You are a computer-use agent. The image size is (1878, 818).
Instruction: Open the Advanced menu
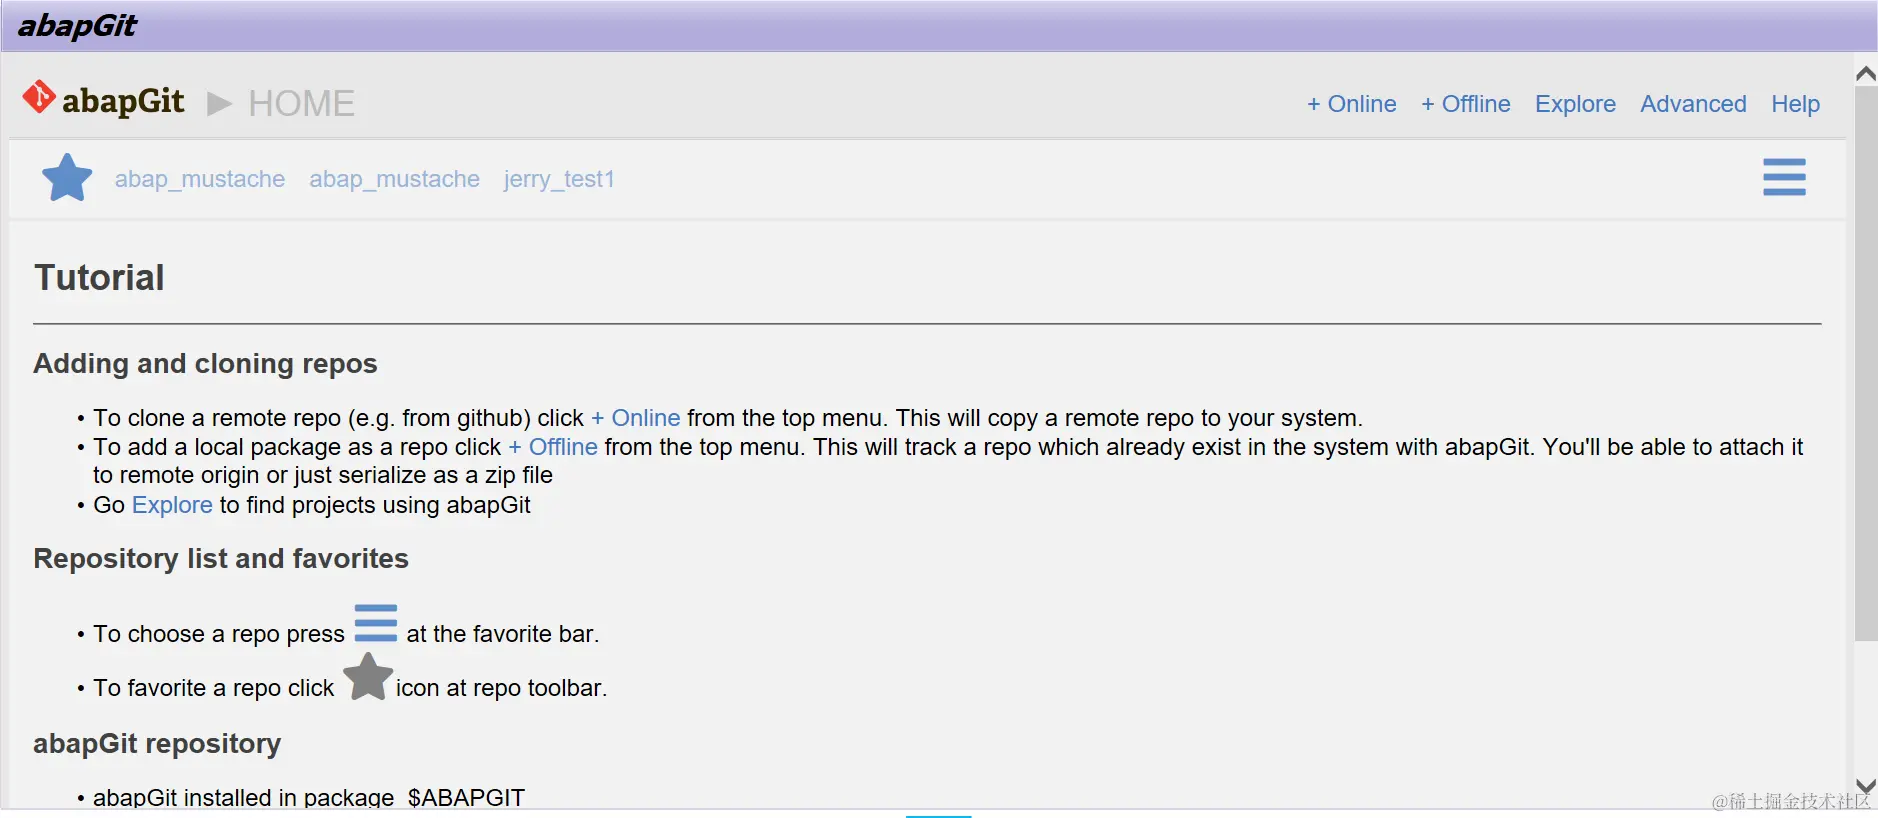click(x=1693, y=104)
